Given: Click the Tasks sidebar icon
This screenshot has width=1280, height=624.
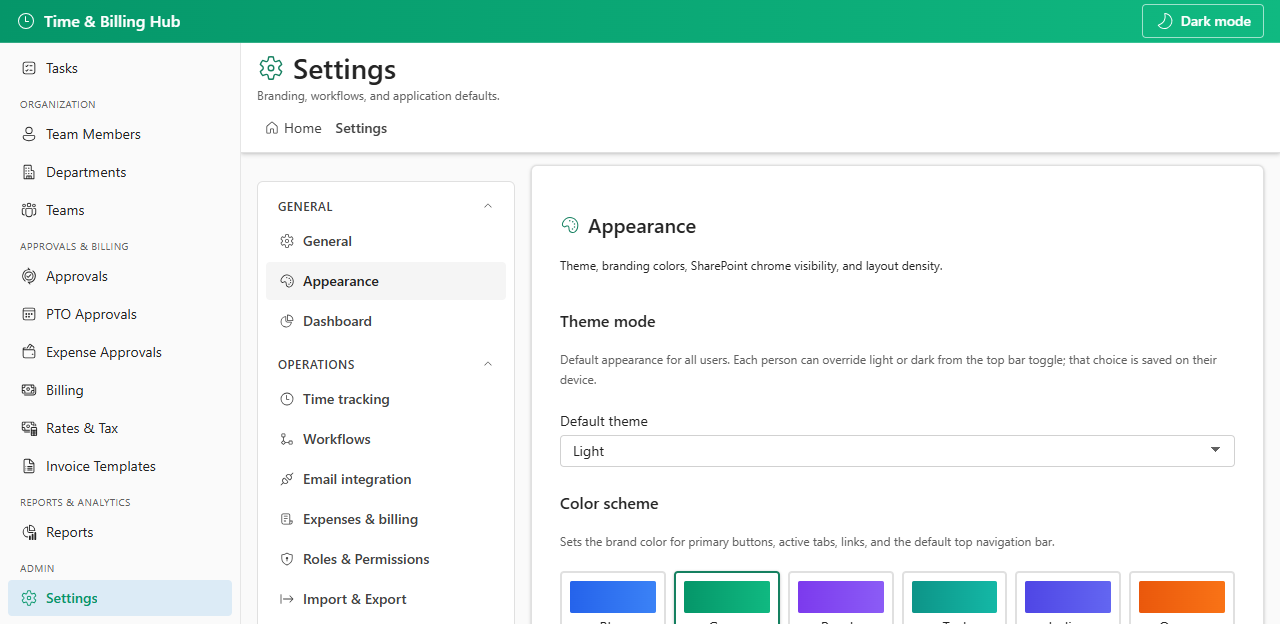Looking at the screenshot, I should click(29, 68).
